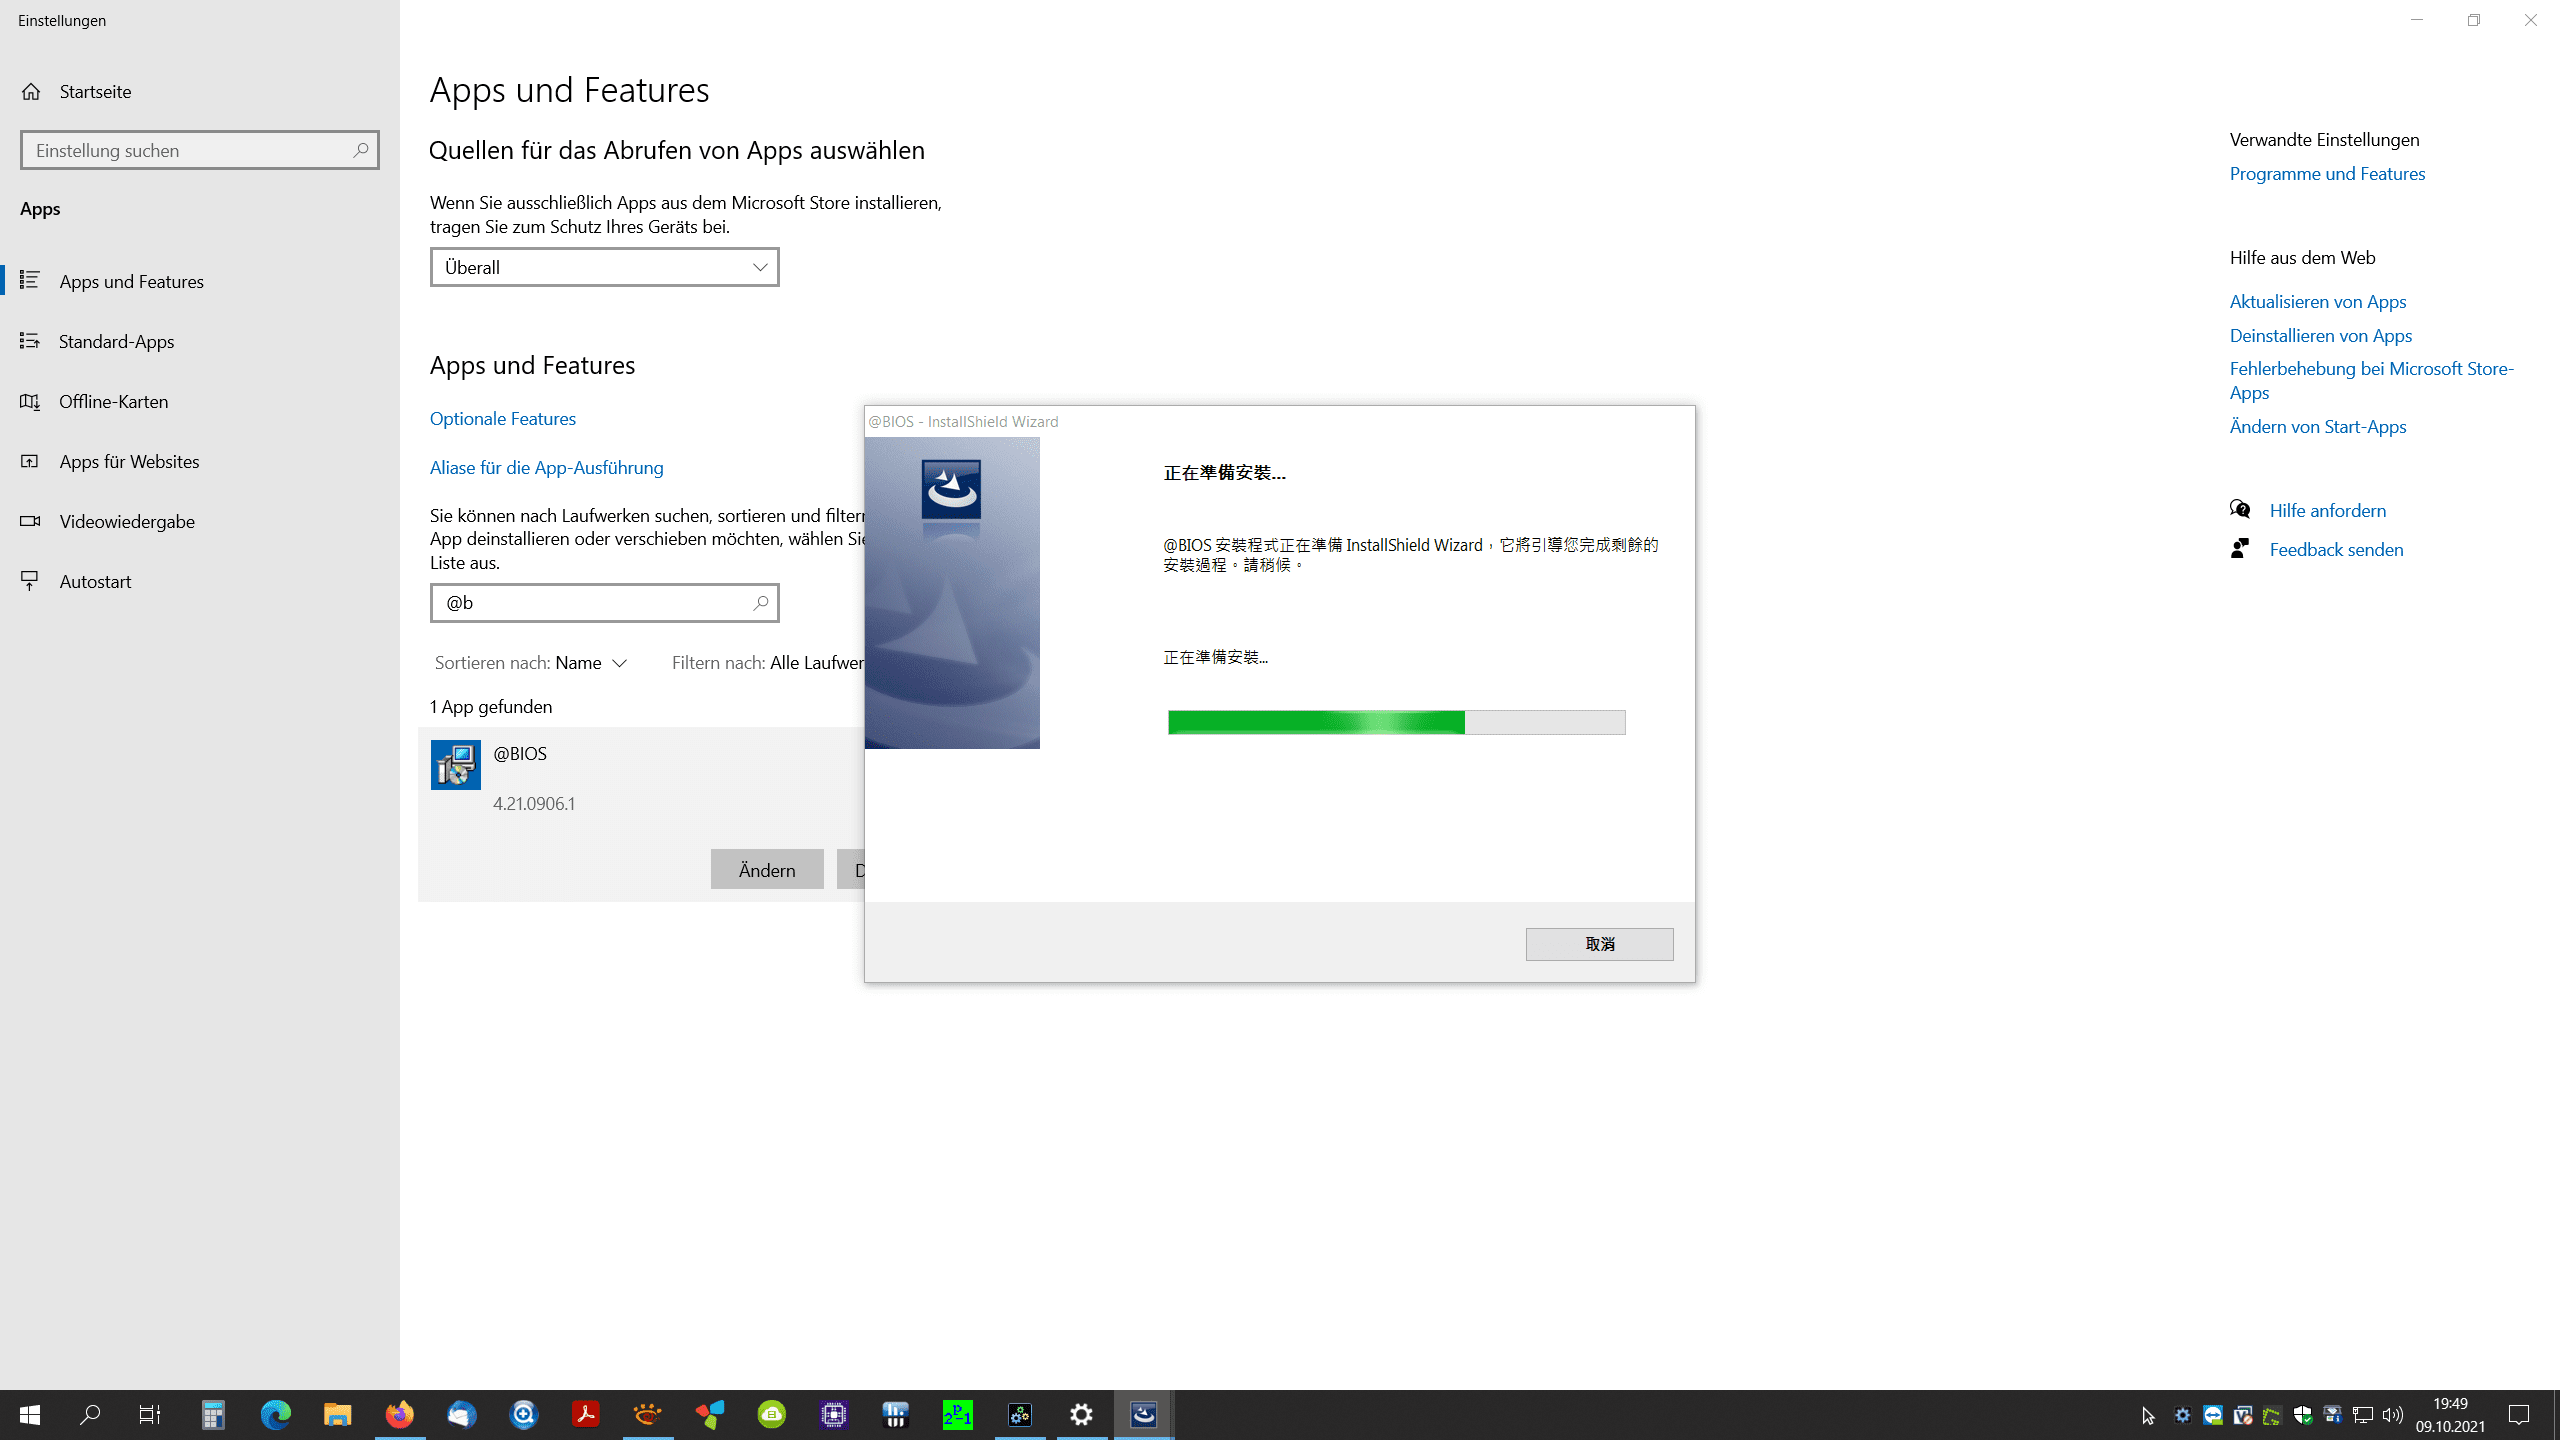Open the purple CPU chip taskbar icon

pos(833,1415)
